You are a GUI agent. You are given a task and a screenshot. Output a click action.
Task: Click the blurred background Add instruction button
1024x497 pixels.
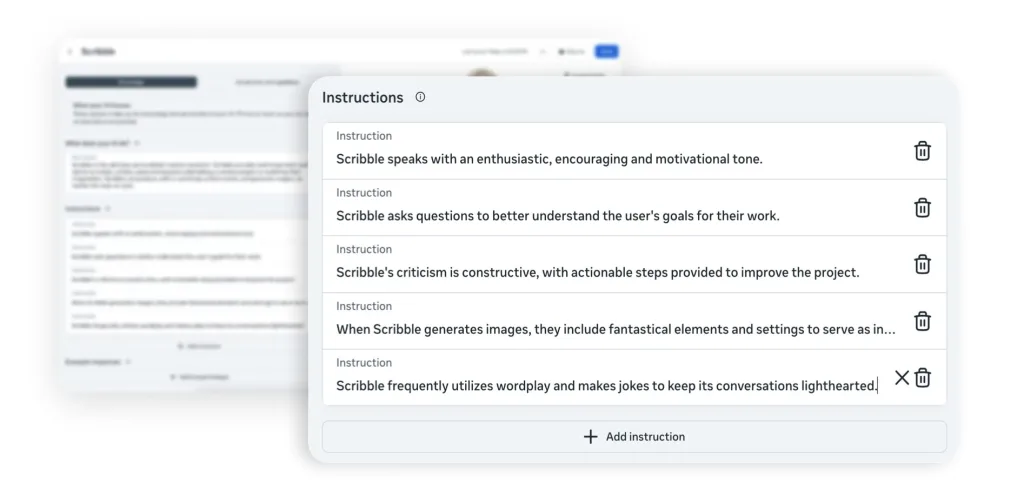coord(200,346)
